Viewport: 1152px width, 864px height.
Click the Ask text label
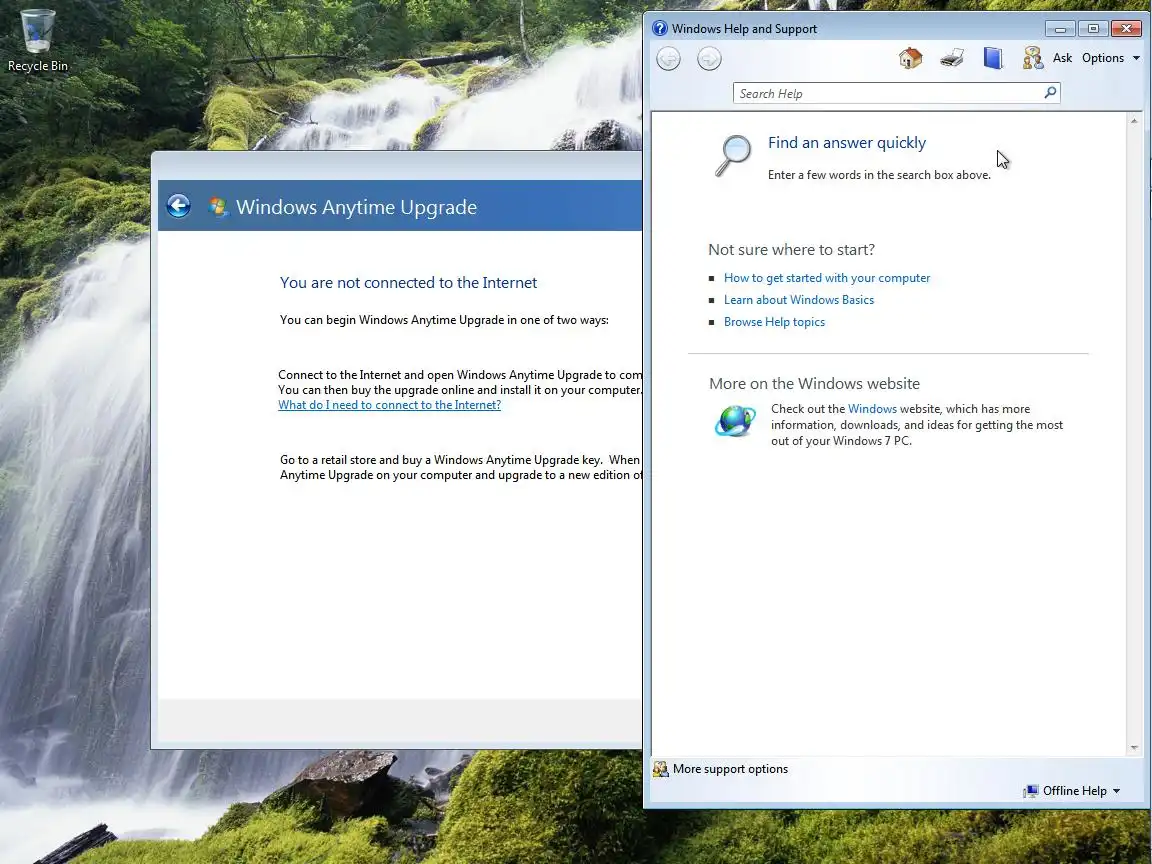tap(1062, 57)
